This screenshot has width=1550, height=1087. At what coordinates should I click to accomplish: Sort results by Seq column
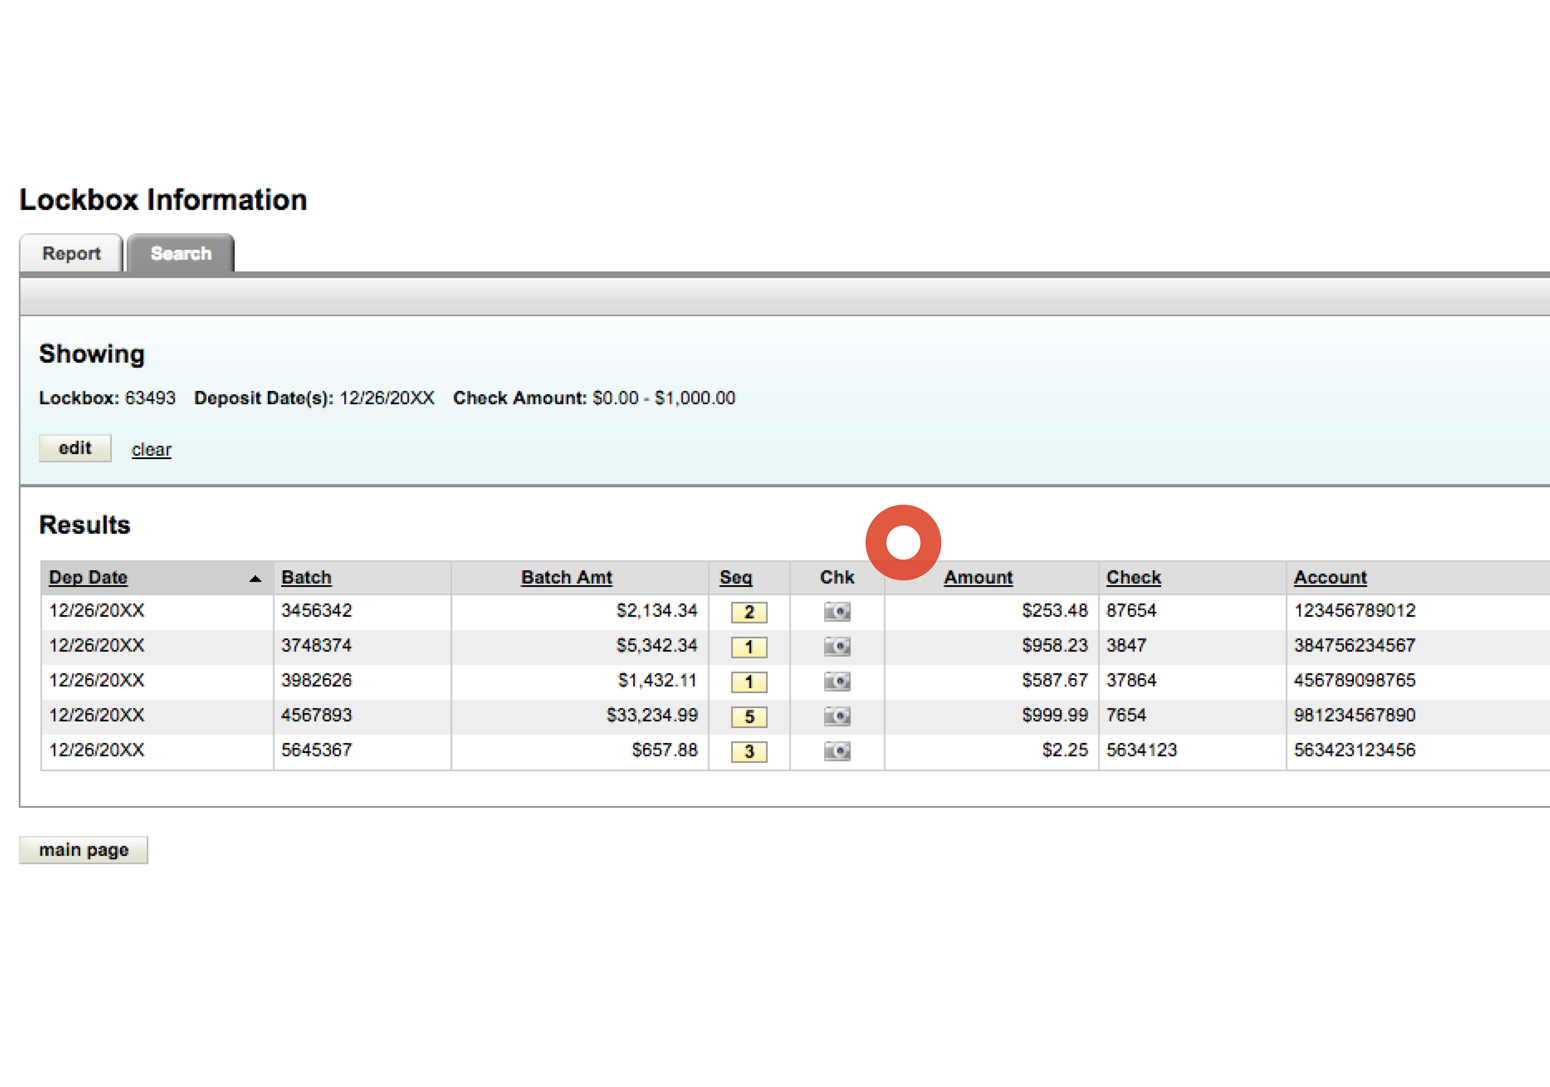pos(736,577)
